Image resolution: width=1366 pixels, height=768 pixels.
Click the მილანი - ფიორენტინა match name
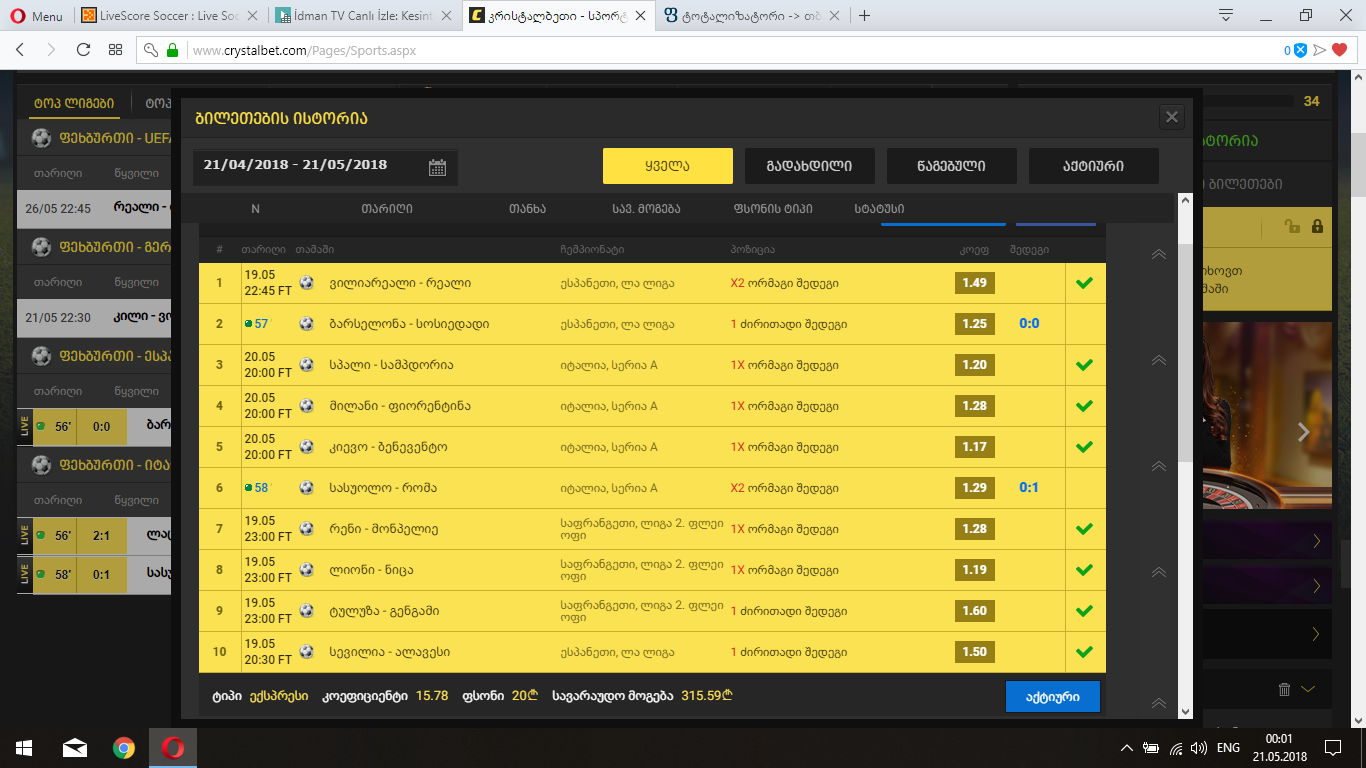(399, 406)
